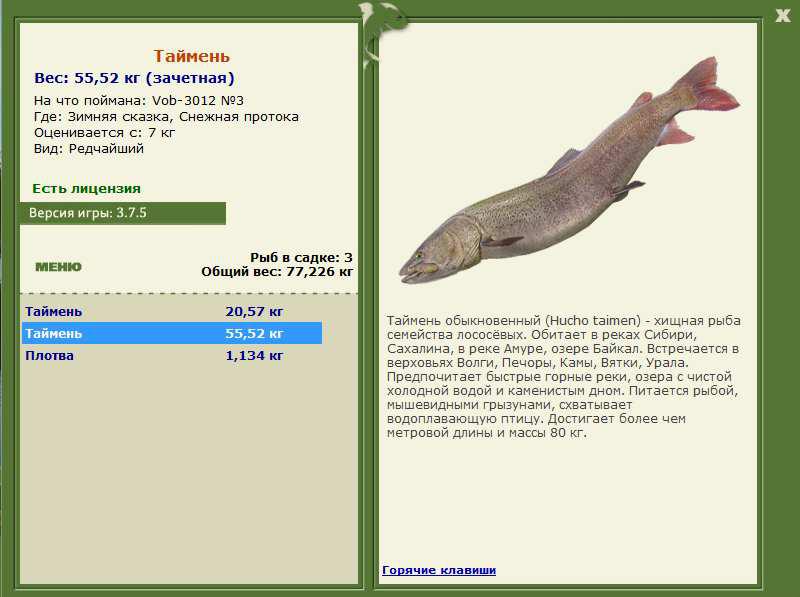Click the Таймень обыкновенный description paragraph

coord(564,377)
